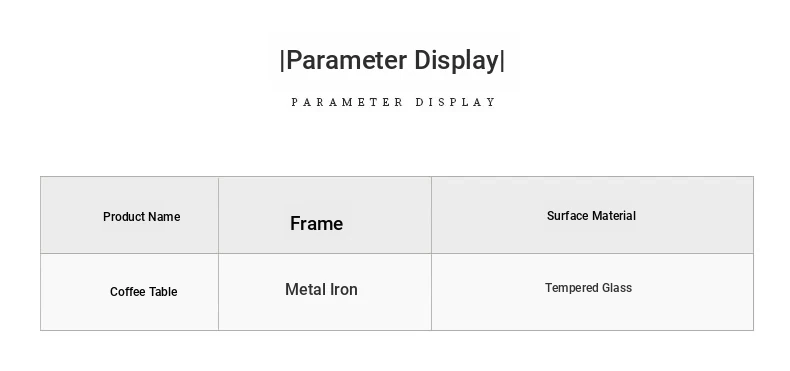Select the spaced PARAMETER DISPLAY subtitle

pyautogui.click(x=393, y=102)
